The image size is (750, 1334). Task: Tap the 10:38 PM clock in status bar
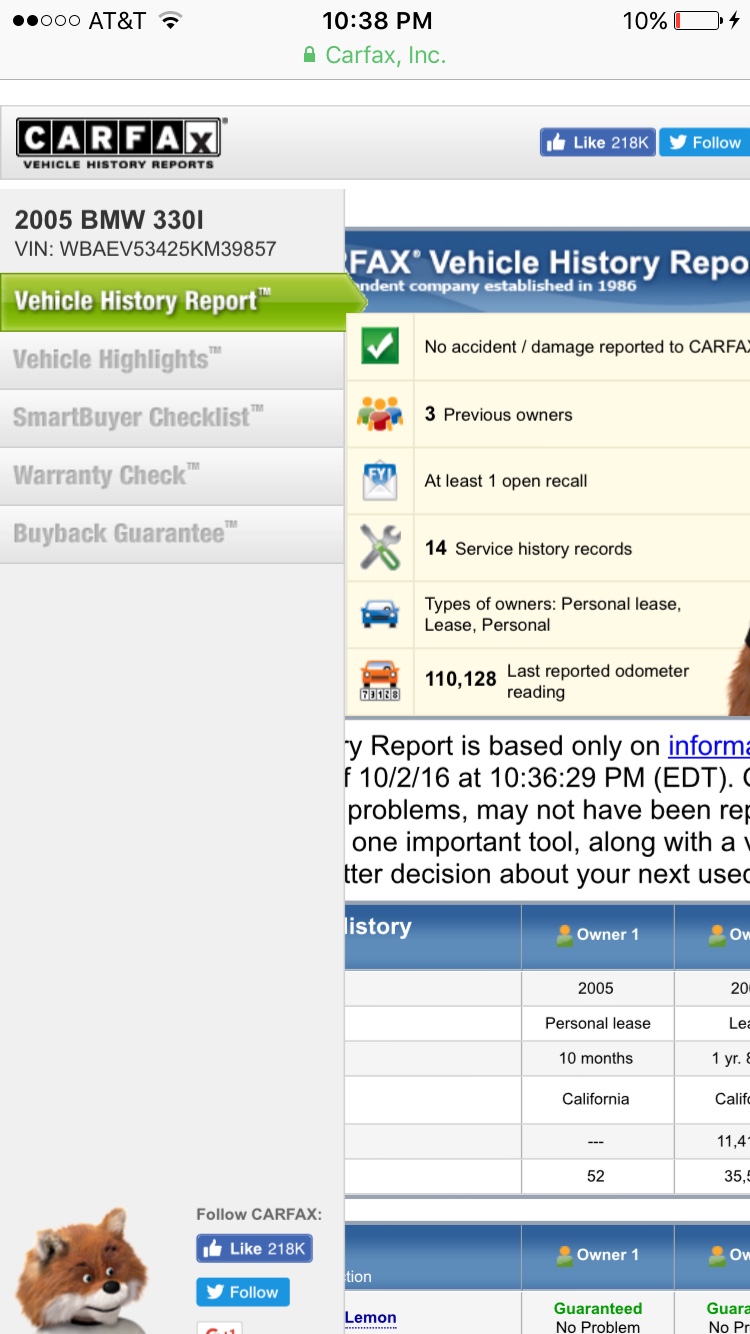pyautogui.click(x=377, y=20)
